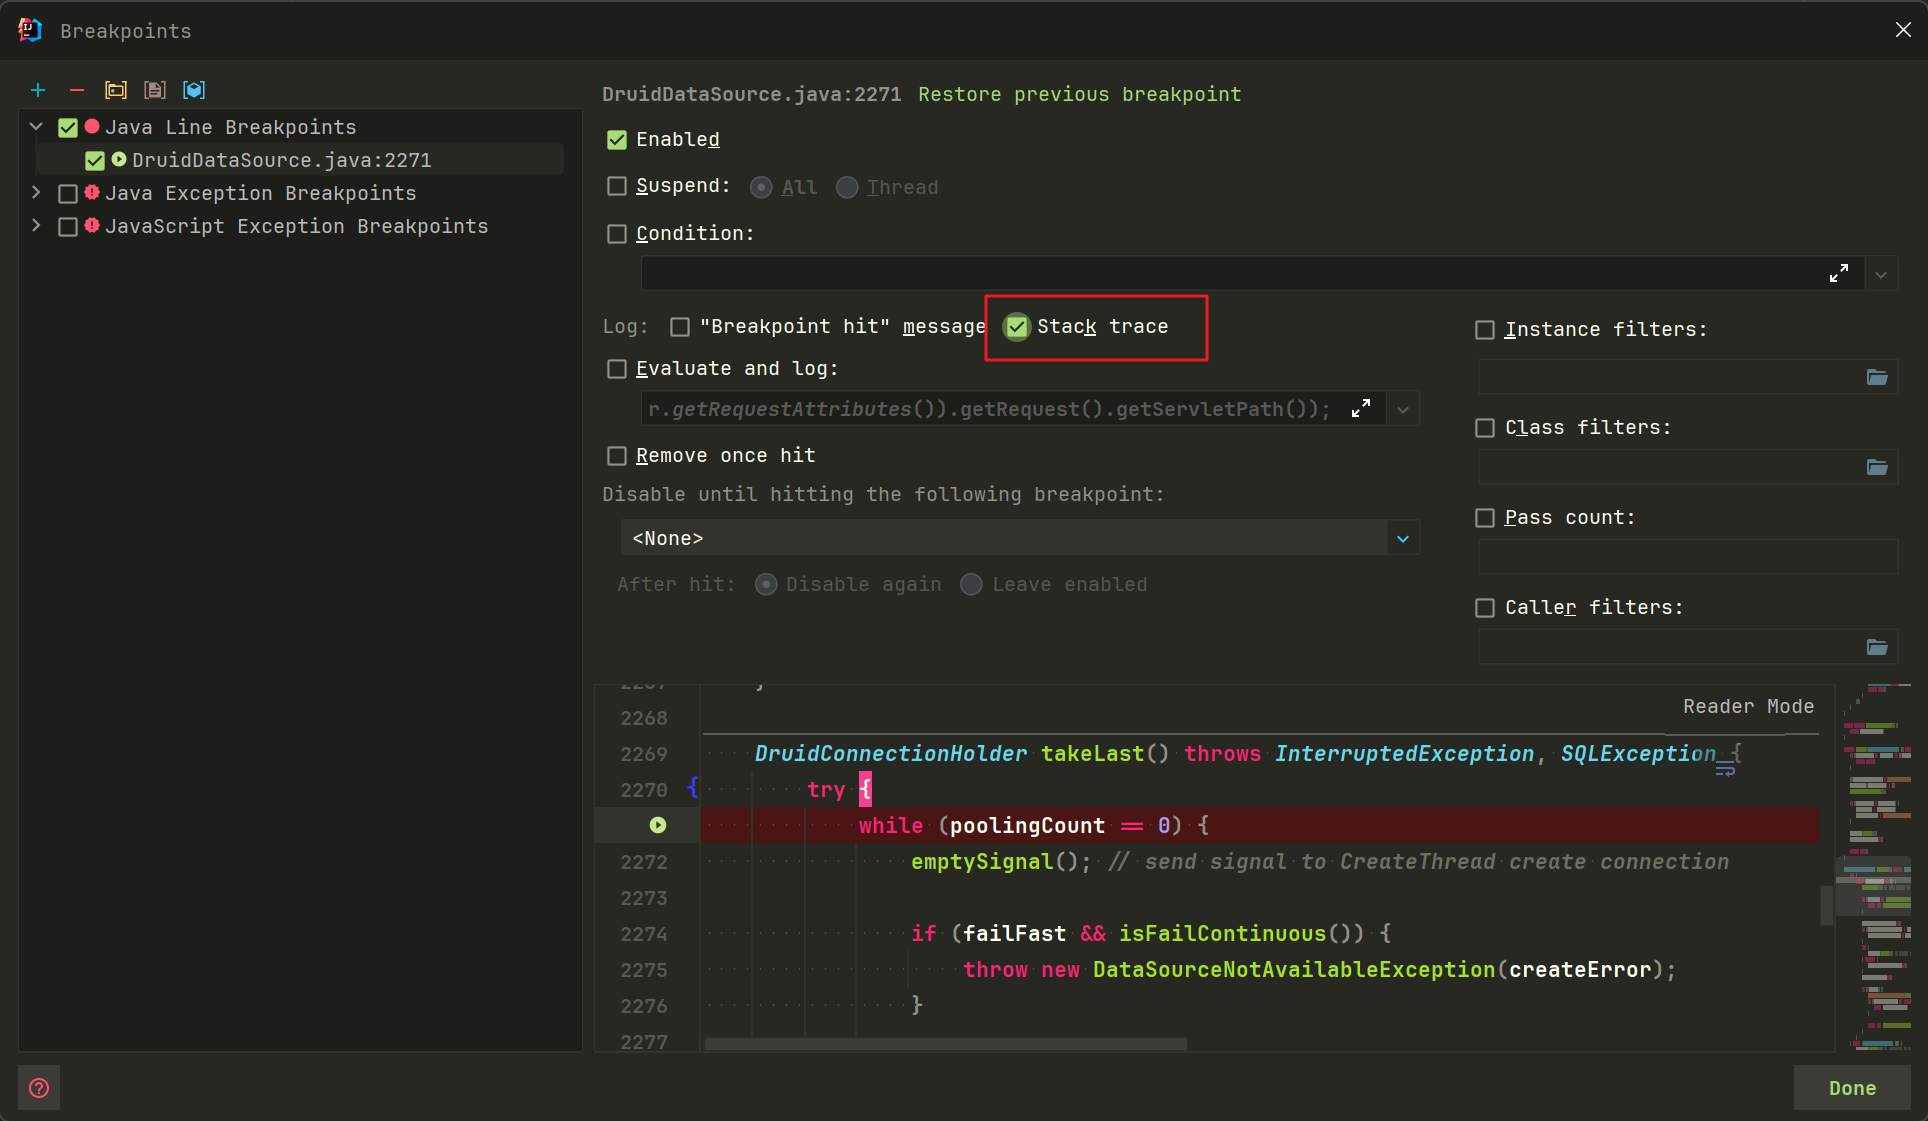Select JavaScript Exception Breakpoints group
Viewport: 1928px width, 1121px height.
pos(283,224)
